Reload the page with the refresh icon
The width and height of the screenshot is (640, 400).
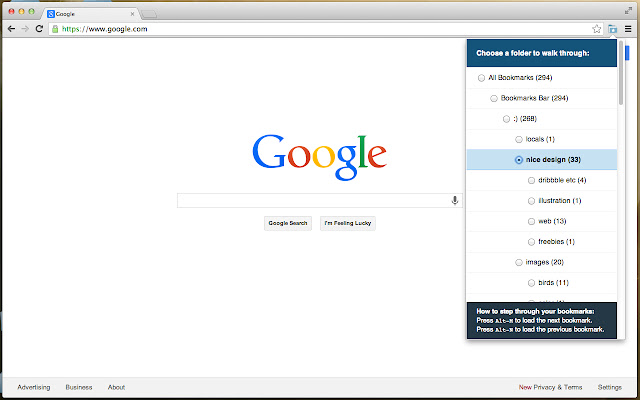pos(39,29)
